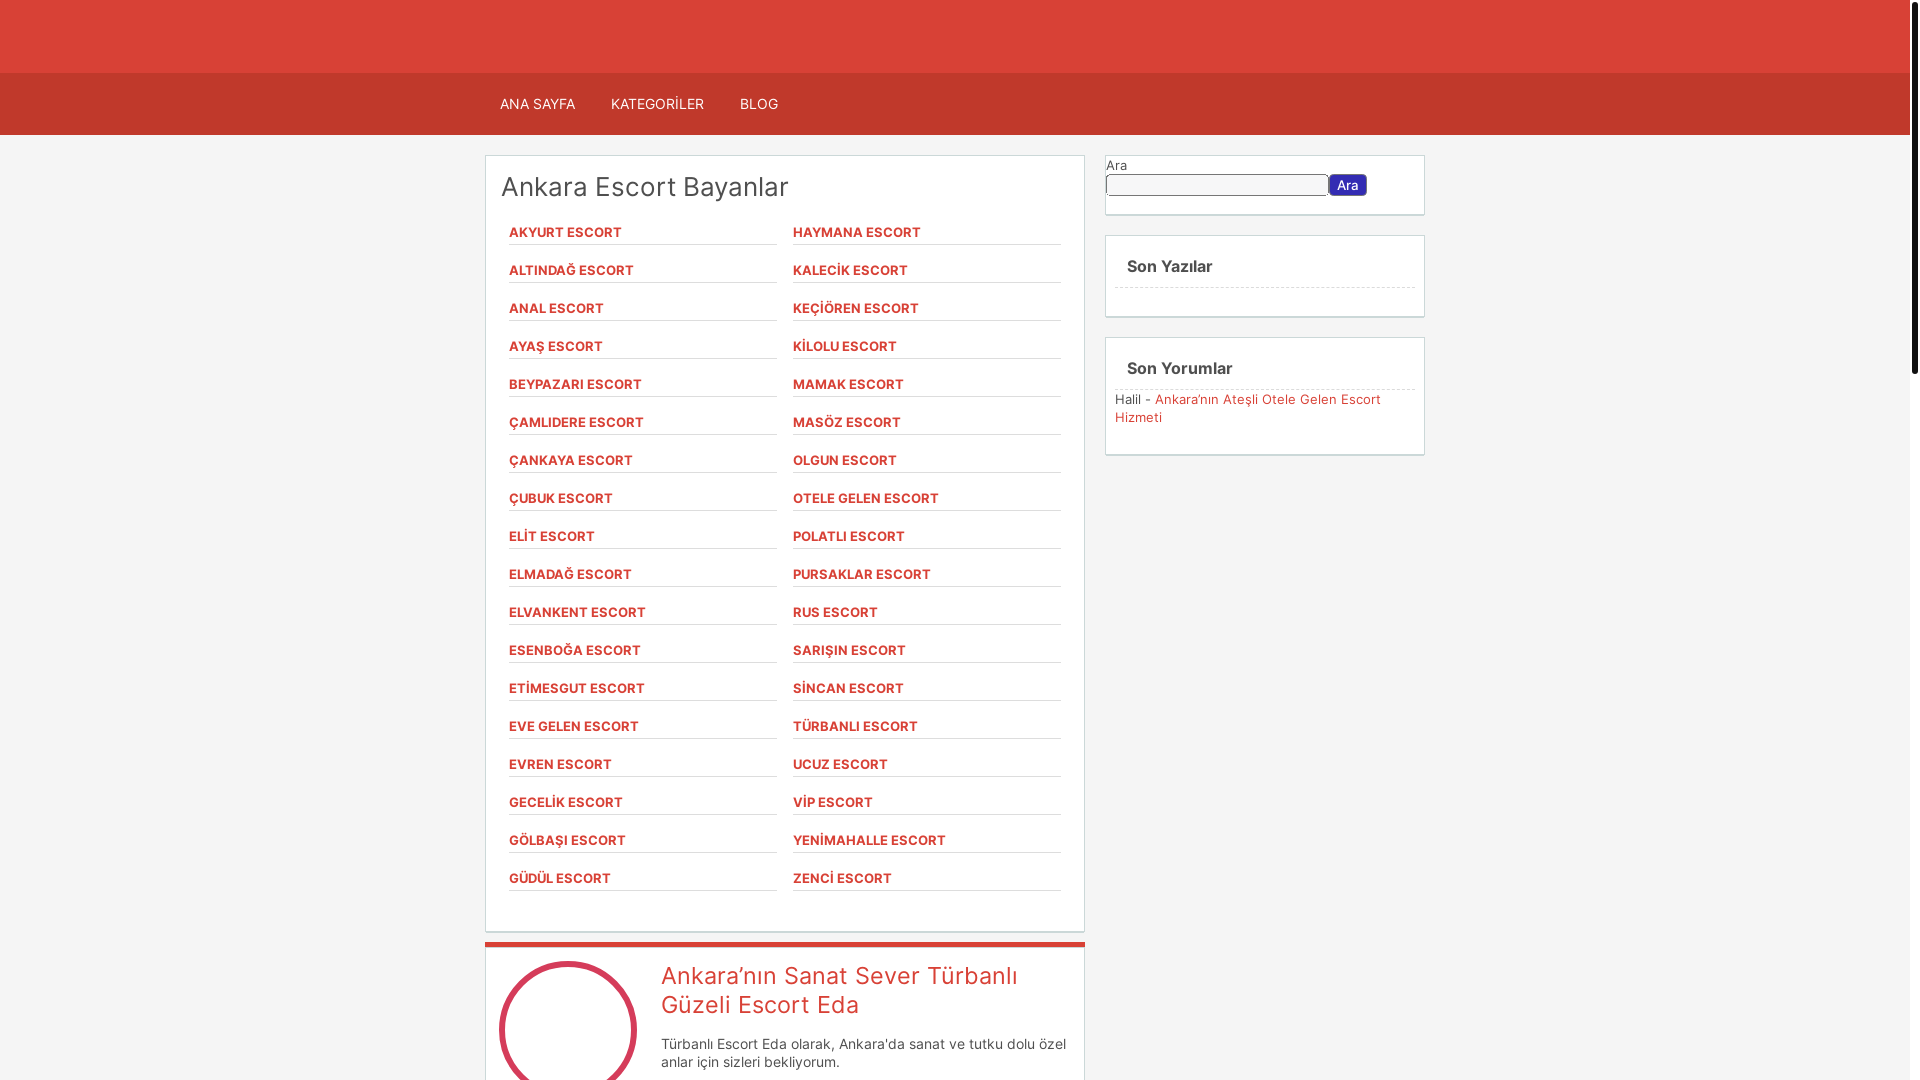Open the POLATLI ESCORT link
Viewport: 1920px width, 1080px height.
[849, 536]
